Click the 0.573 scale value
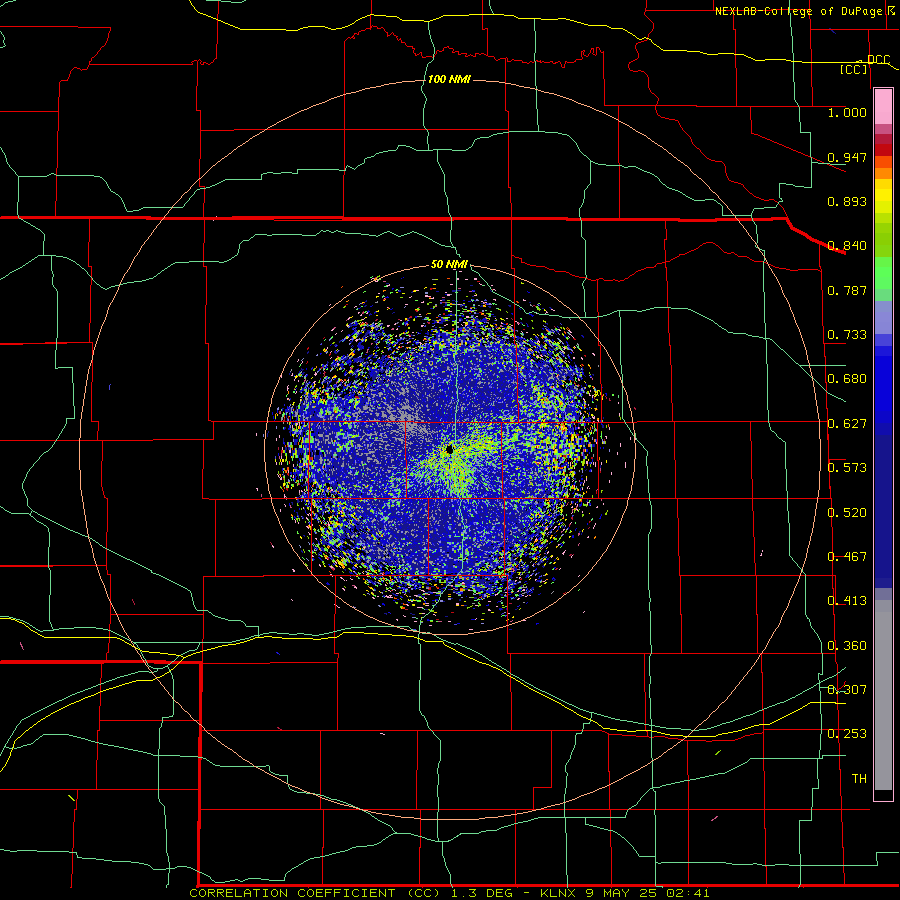This screenshot has height=900, width=900. point(847,468)
